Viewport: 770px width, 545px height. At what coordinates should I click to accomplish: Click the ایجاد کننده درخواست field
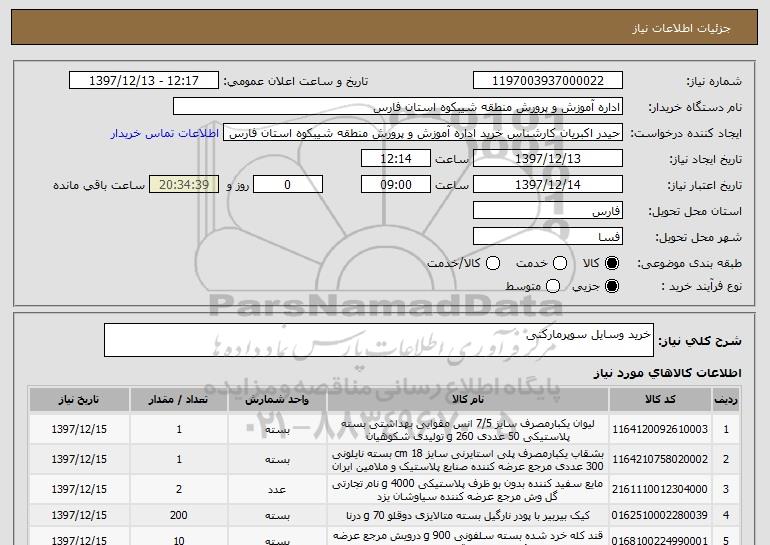tap(423, 133)
